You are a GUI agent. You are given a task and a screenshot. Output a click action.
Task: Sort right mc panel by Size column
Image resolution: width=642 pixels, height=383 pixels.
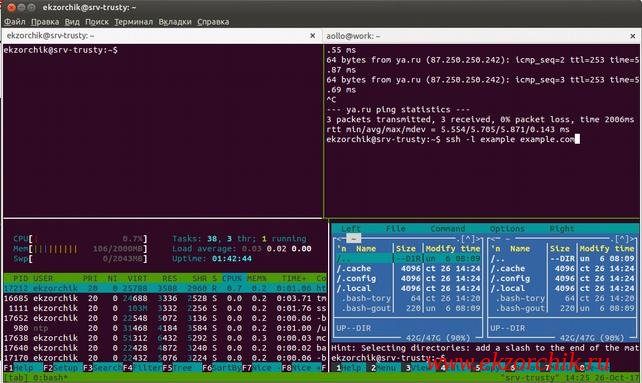click(560, 249)
